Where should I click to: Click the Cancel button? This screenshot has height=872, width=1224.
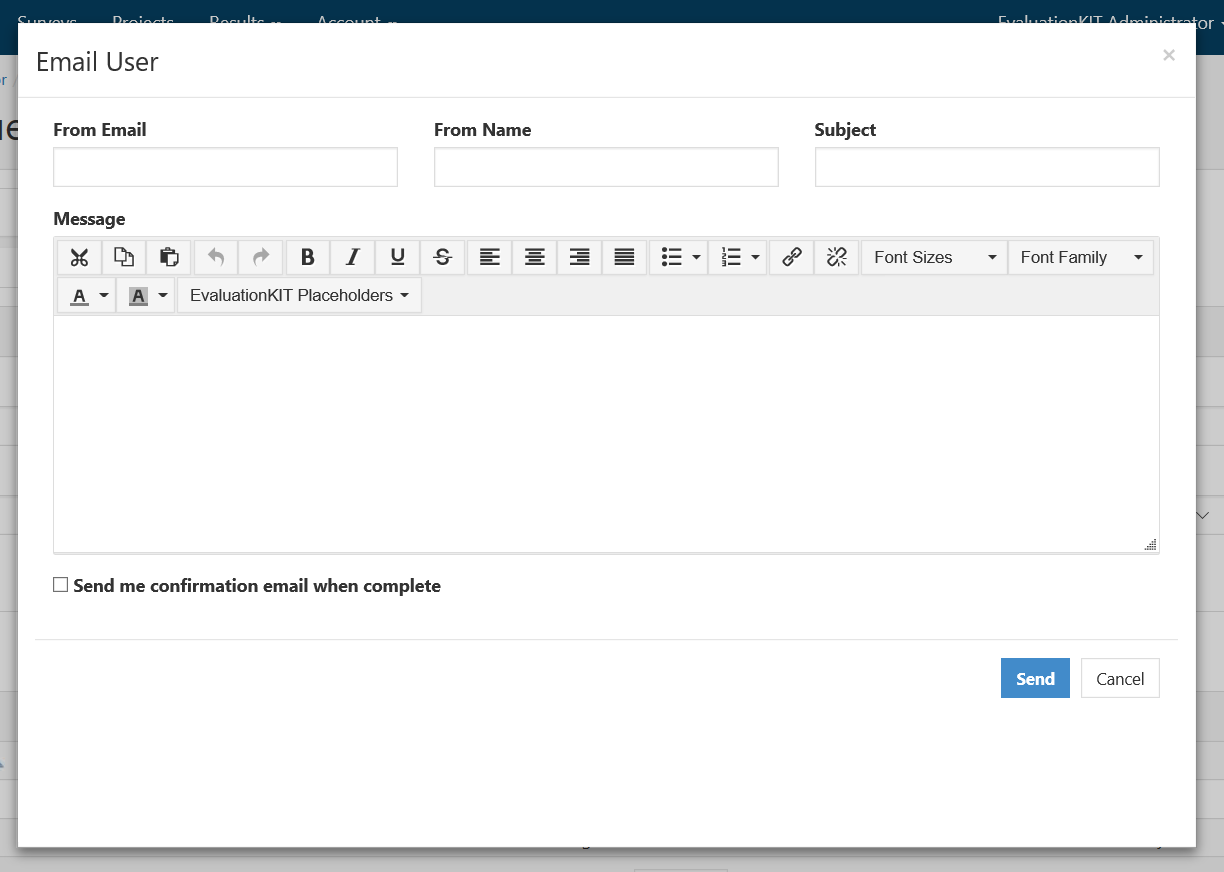pos(1120,678)
